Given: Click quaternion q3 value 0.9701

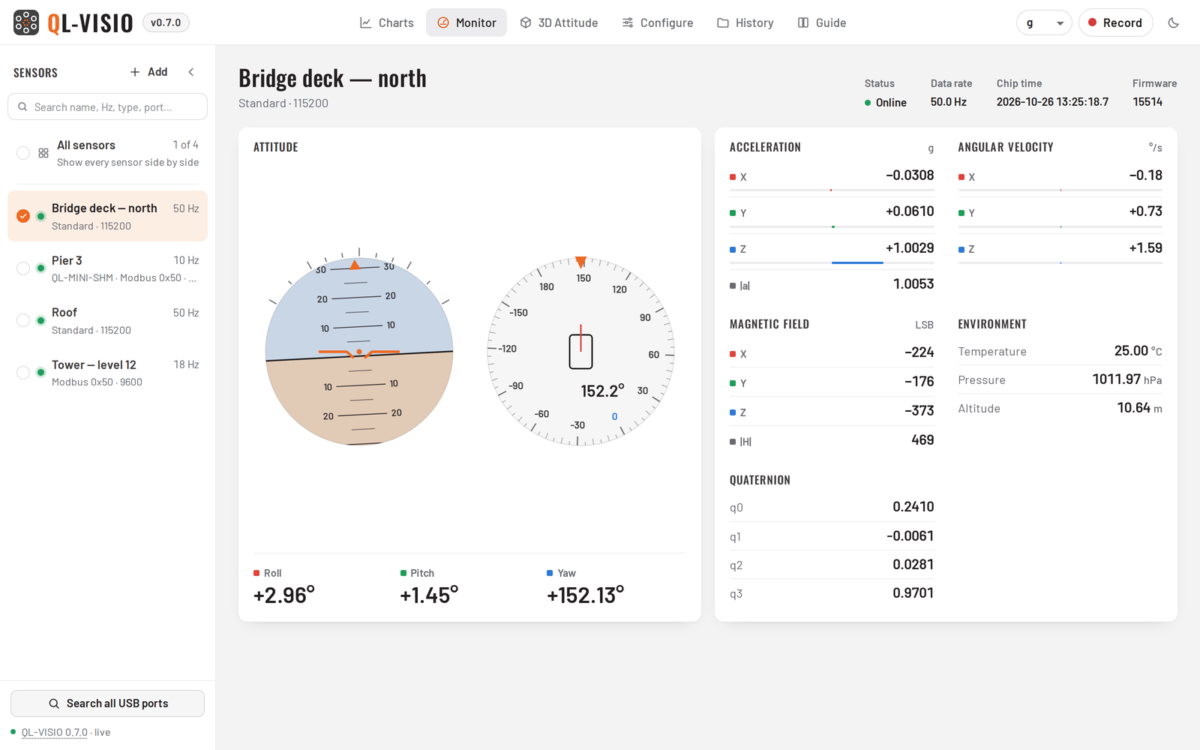Looking at the screenshot, I should click(914, 594).
